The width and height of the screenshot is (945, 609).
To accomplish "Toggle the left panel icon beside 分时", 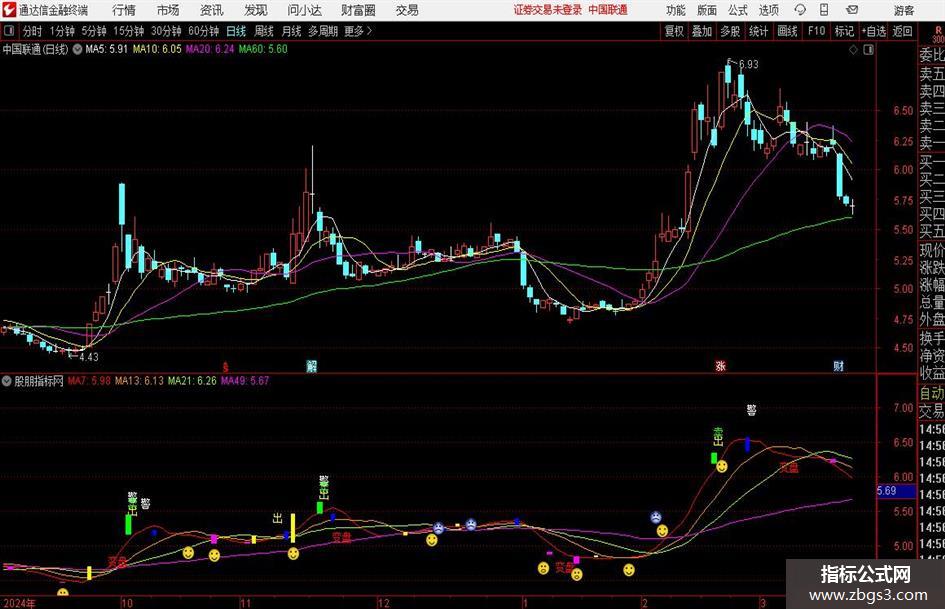I will tap(8, 31).
